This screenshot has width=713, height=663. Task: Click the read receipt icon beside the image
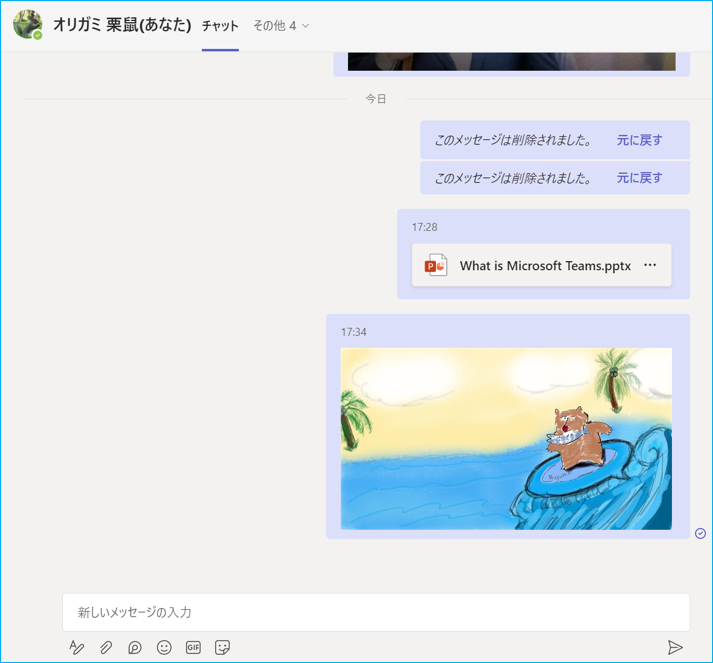(x=700, y=533)
